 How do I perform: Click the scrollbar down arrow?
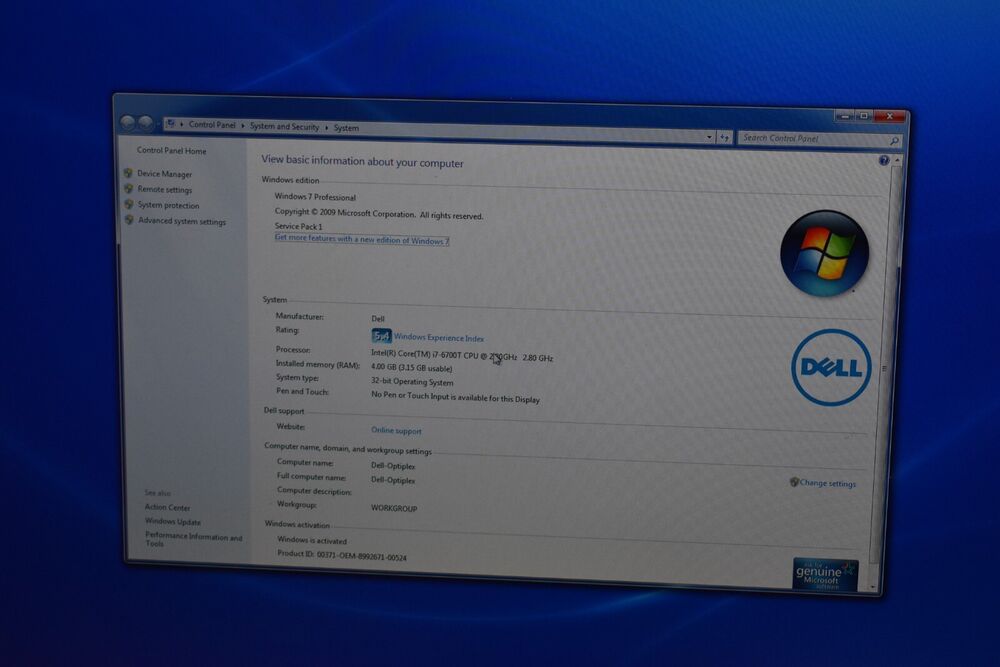[873, 586]
